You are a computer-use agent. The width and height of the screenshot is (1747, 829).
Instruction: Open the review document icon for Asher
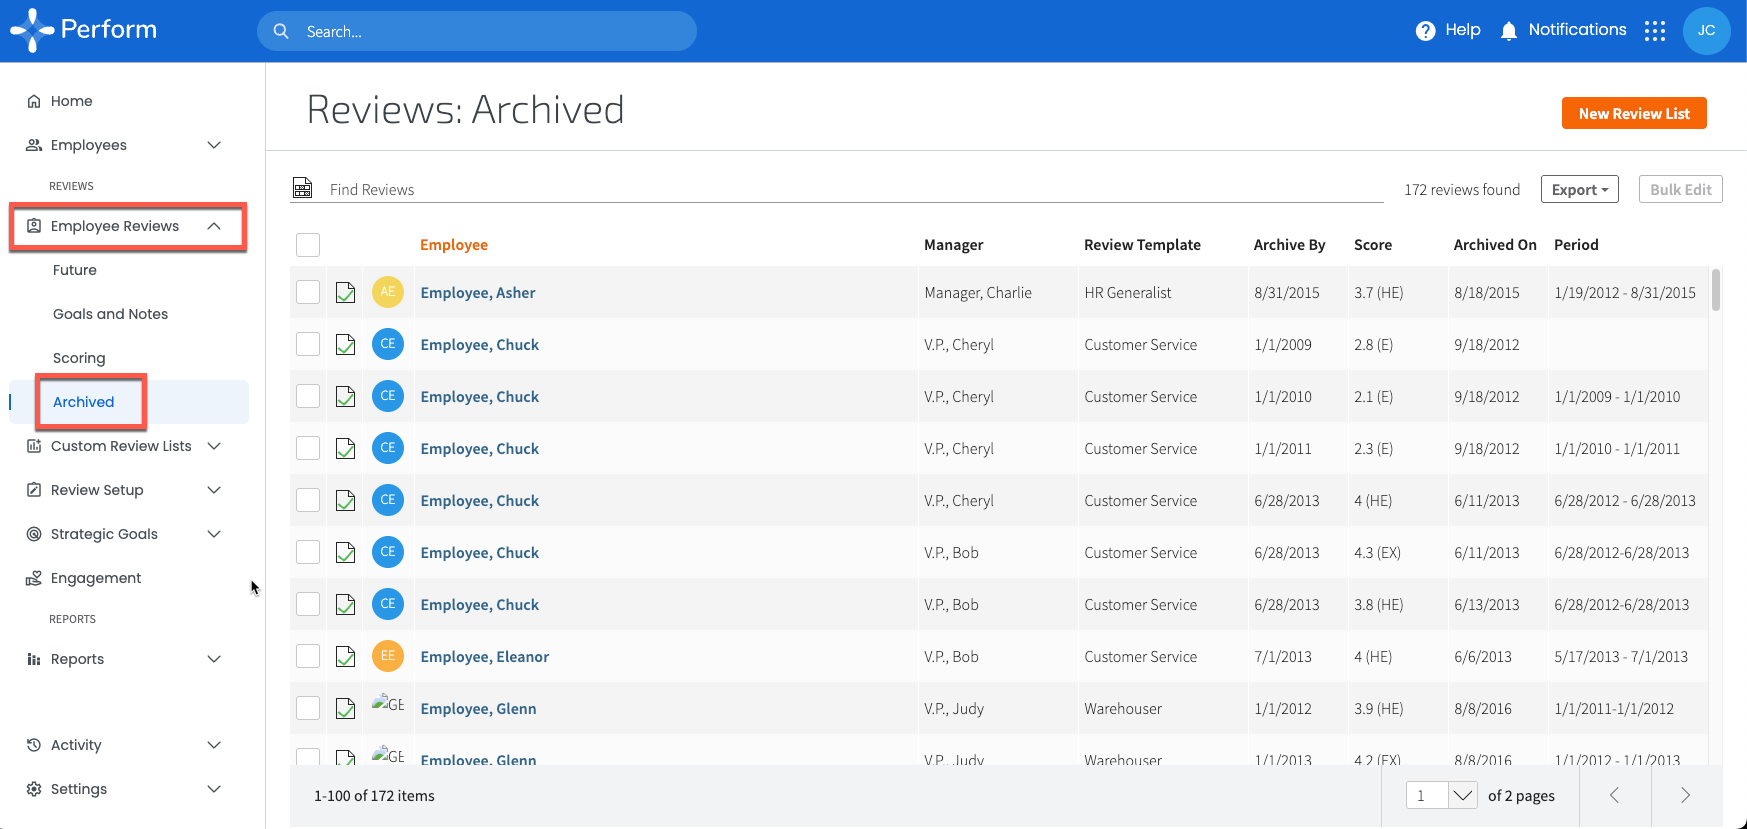(x=345, y=293)
